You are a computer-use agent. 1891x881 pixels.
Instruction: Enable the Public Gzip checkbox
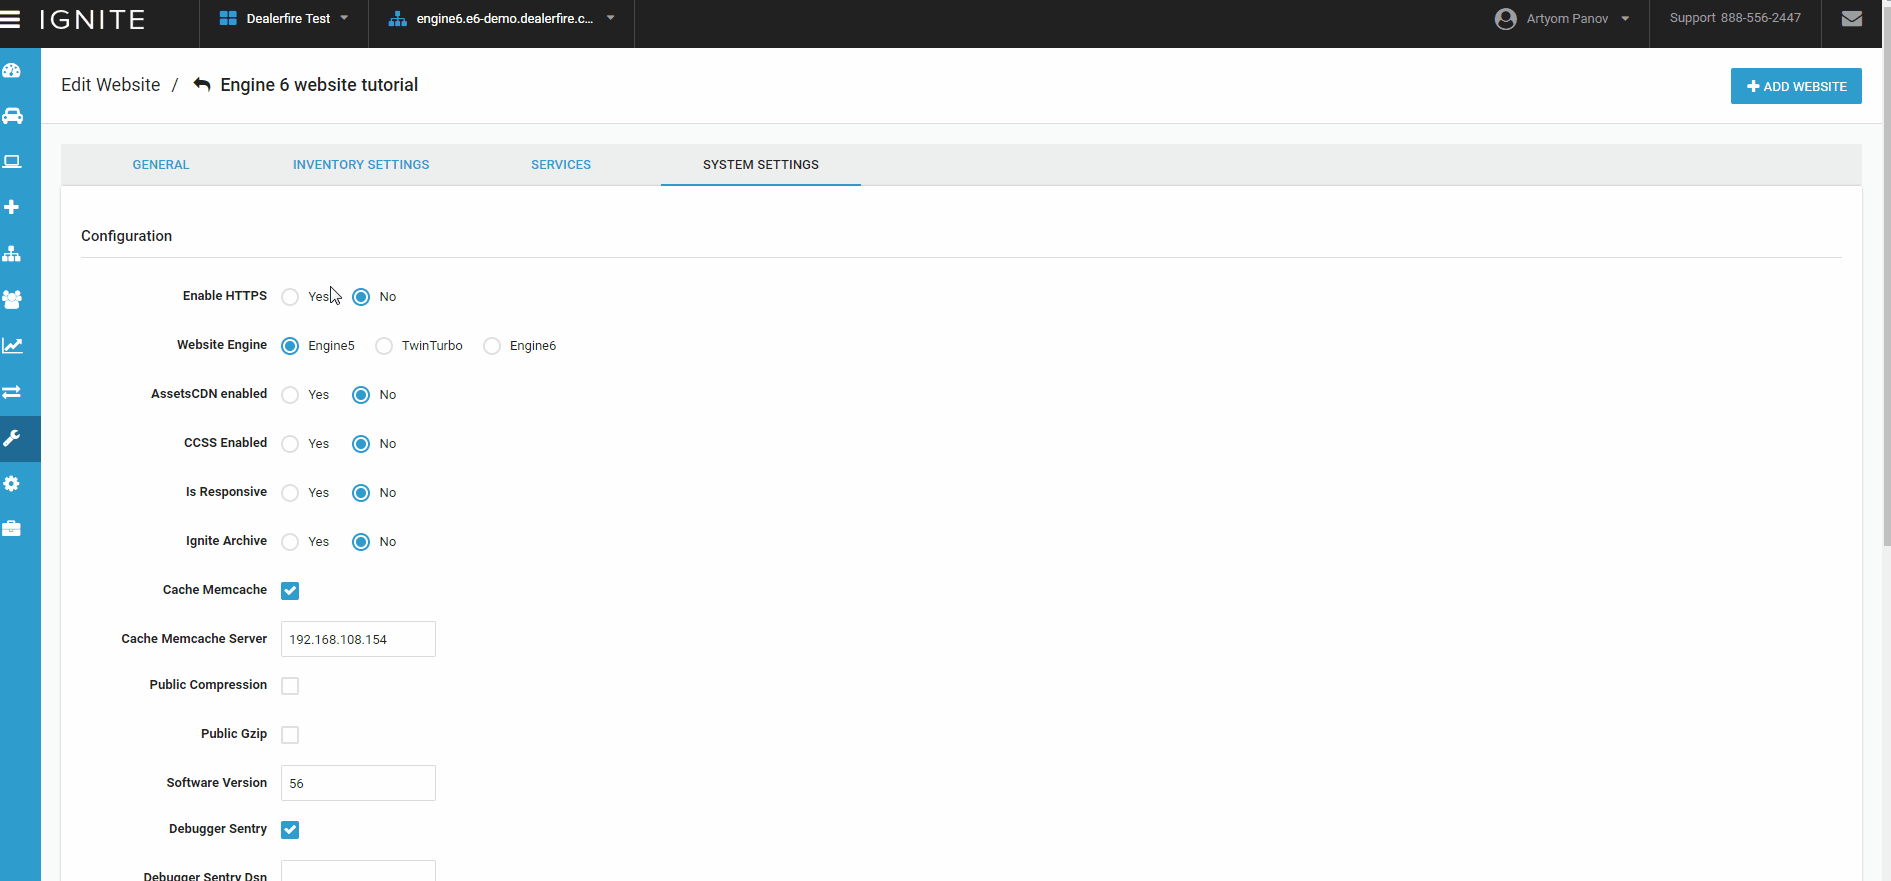(x=290, y=735)
